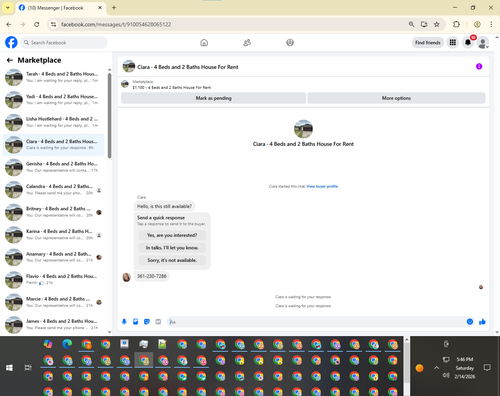Open the emoji picker in message box

point(470,322)
